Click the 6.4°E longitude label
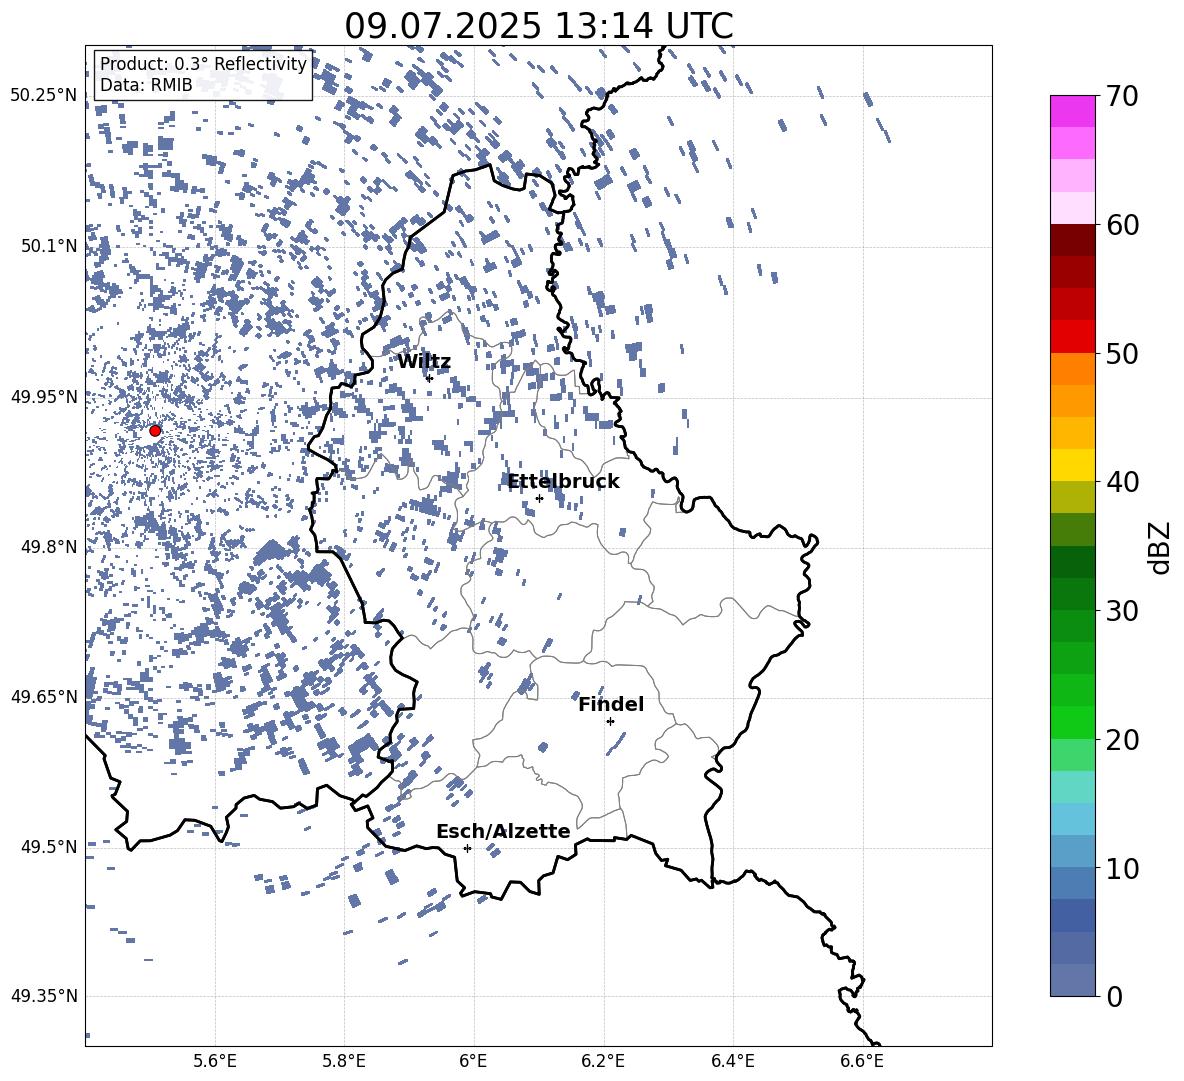Image resolution: width=1184 pixels, height=1081 pixels. pos(733,1061)
